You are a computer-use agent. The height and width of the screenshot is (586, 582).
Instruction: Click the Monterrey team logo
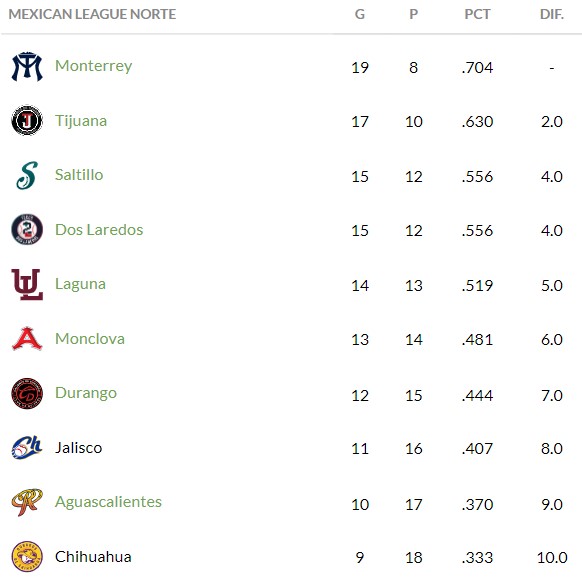tap(27, 67)
